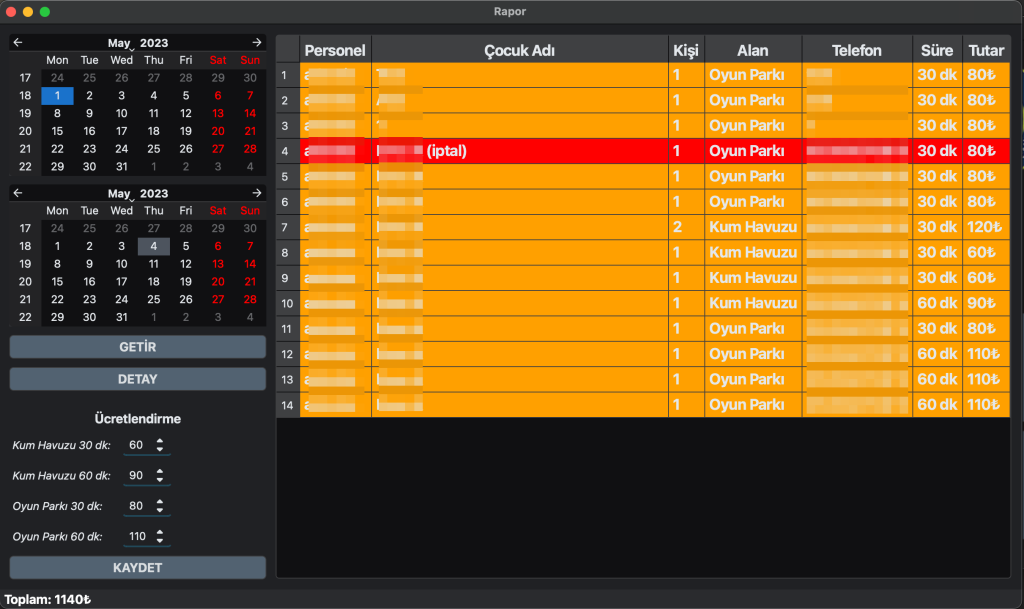Increase Oyun Parkı 30 dk price

pos(160,502)
